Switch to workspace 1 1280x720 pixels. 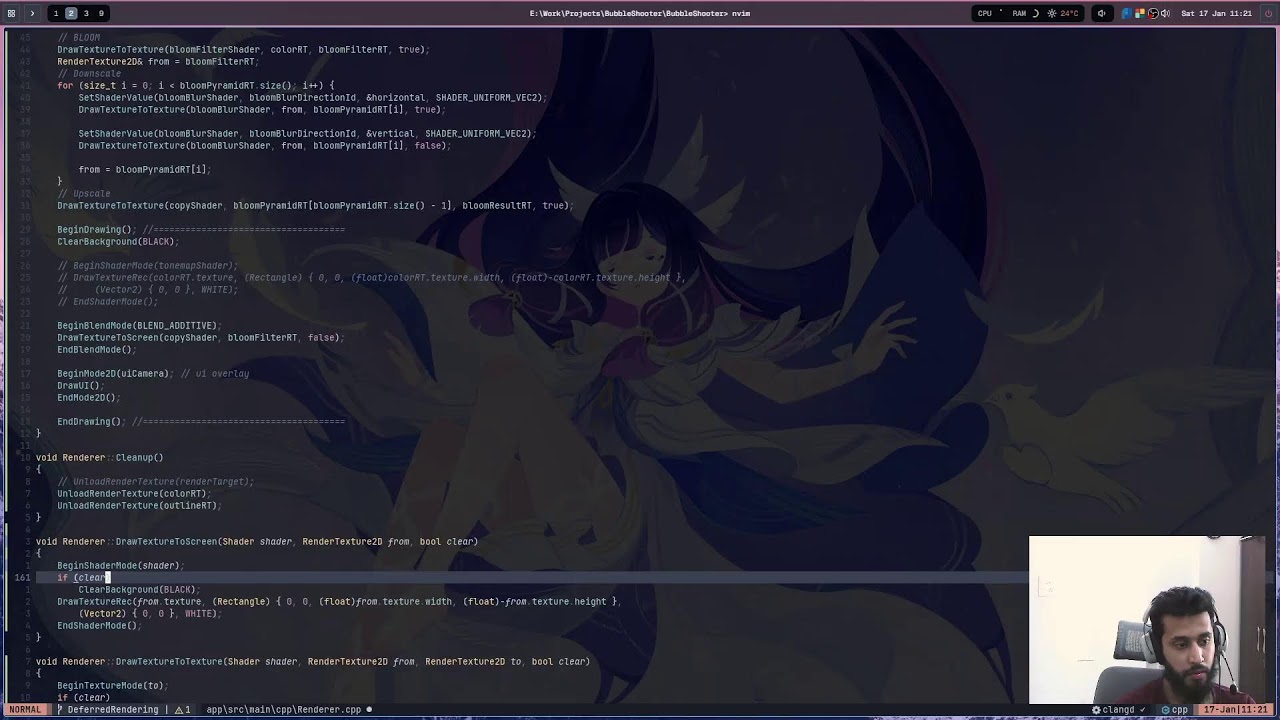56,13
